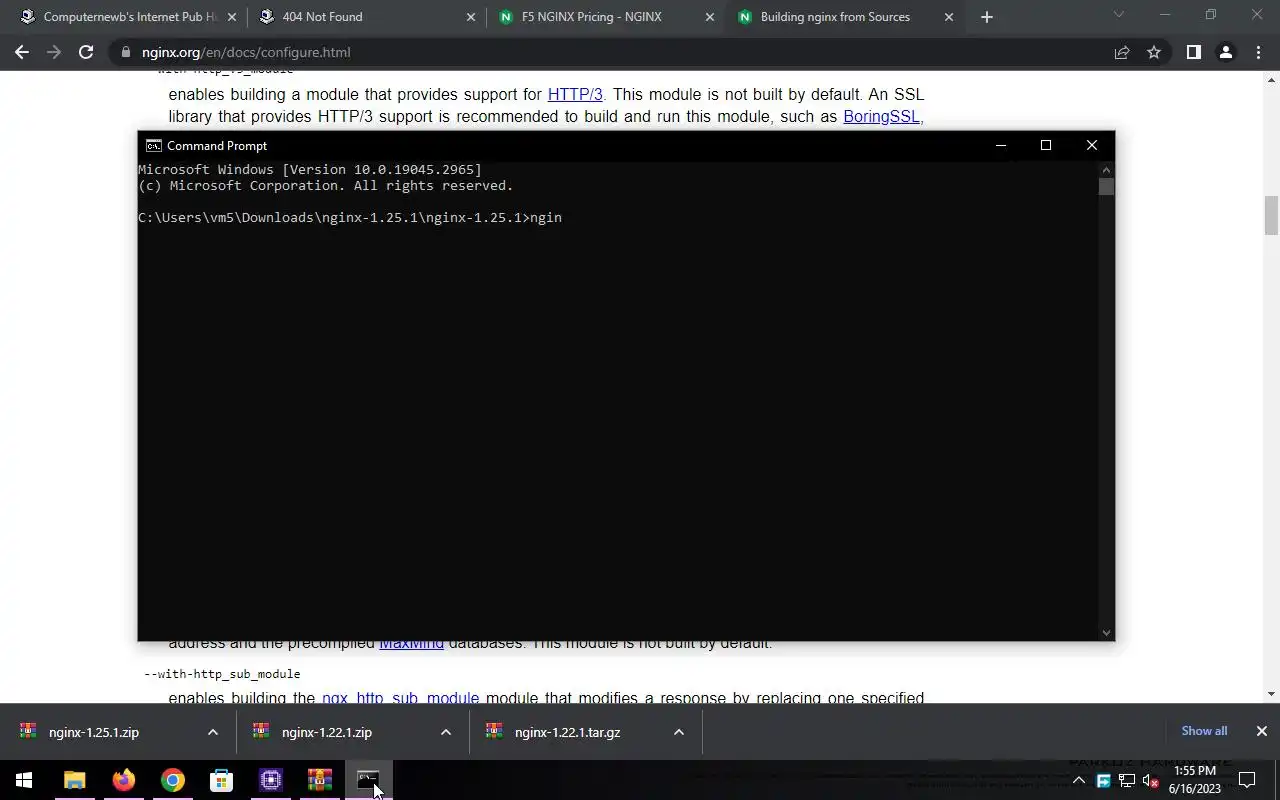Click the Command Prompt title bar icon
Screen dimensions: 1280x800
pos(153,145)
